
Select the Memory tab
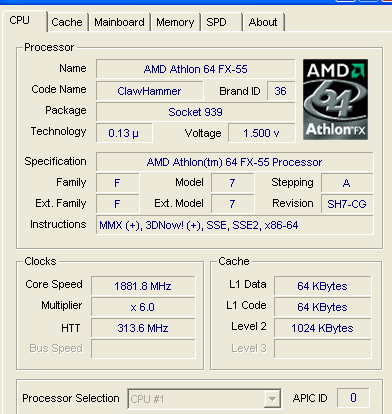tap(175, 22)
